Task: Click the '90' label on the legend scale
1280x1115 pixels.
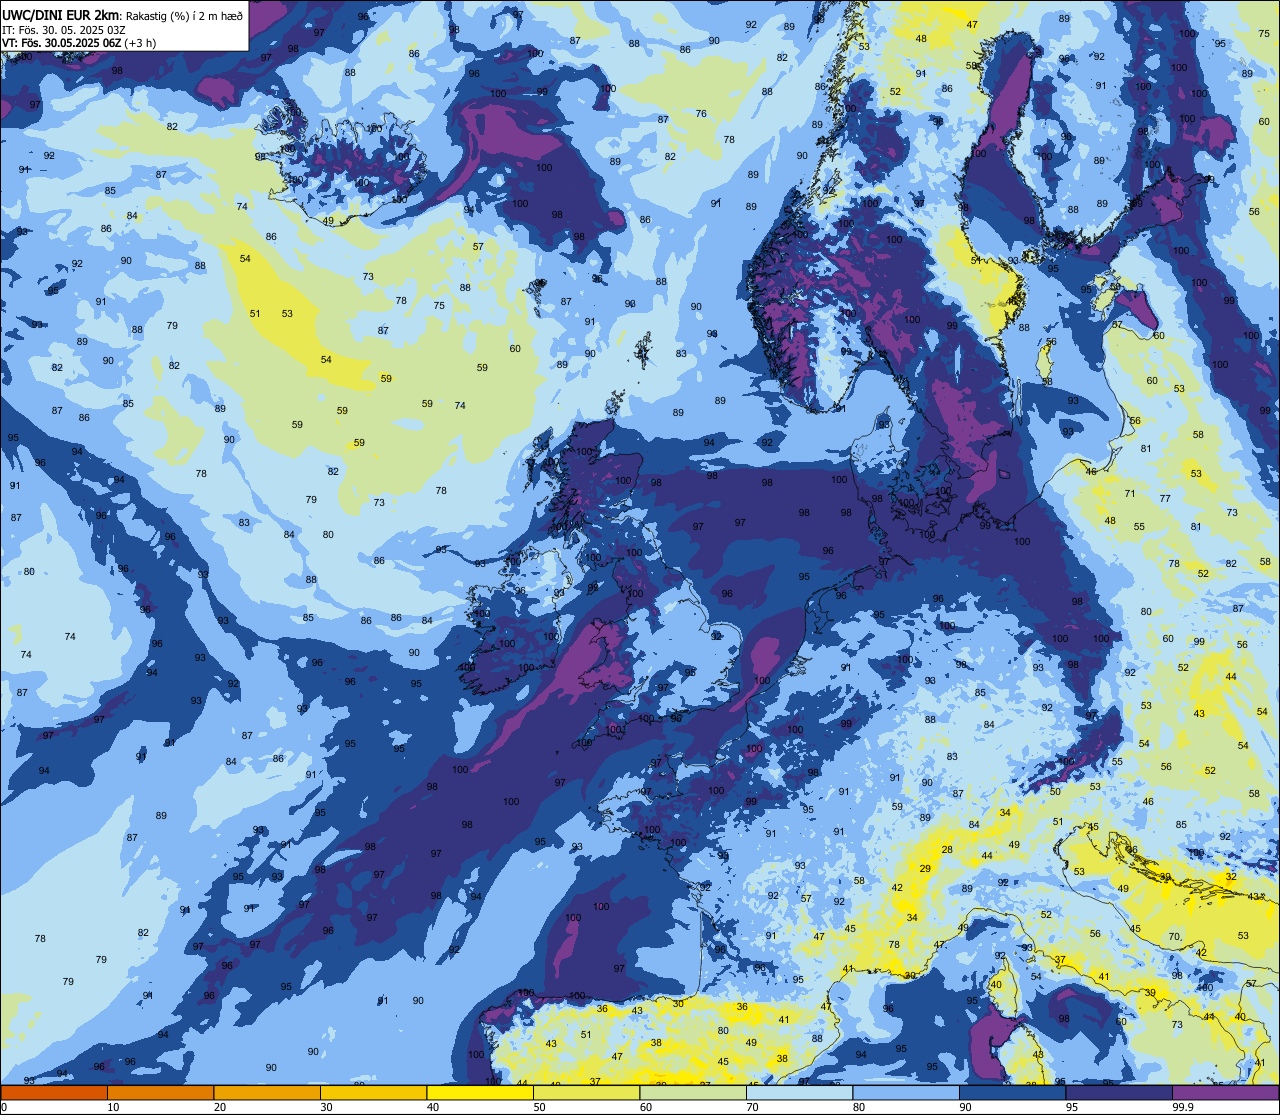Action: coord(965,1107)
